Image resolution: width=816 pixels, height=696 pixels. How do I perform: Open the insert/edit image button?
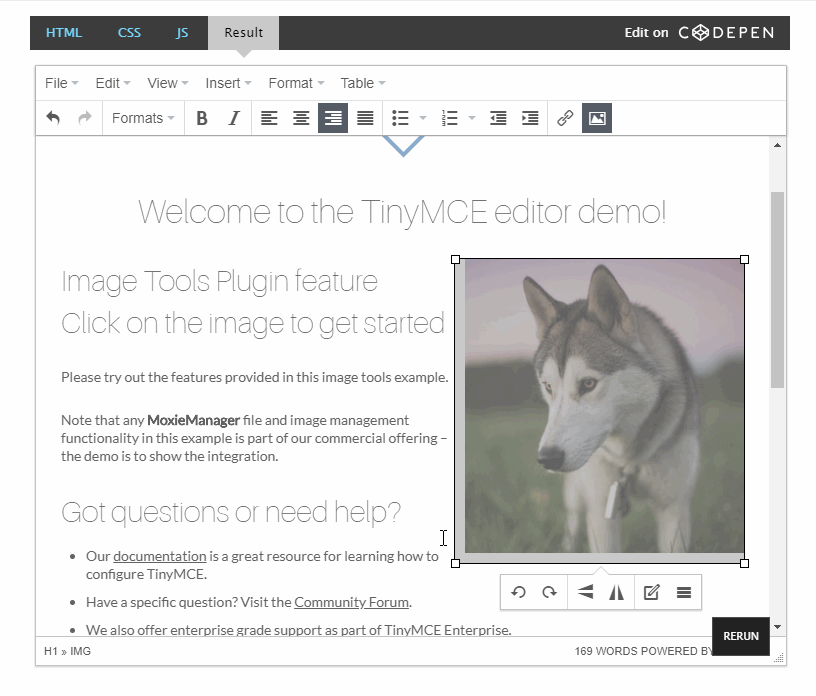[x=597, y=118]
